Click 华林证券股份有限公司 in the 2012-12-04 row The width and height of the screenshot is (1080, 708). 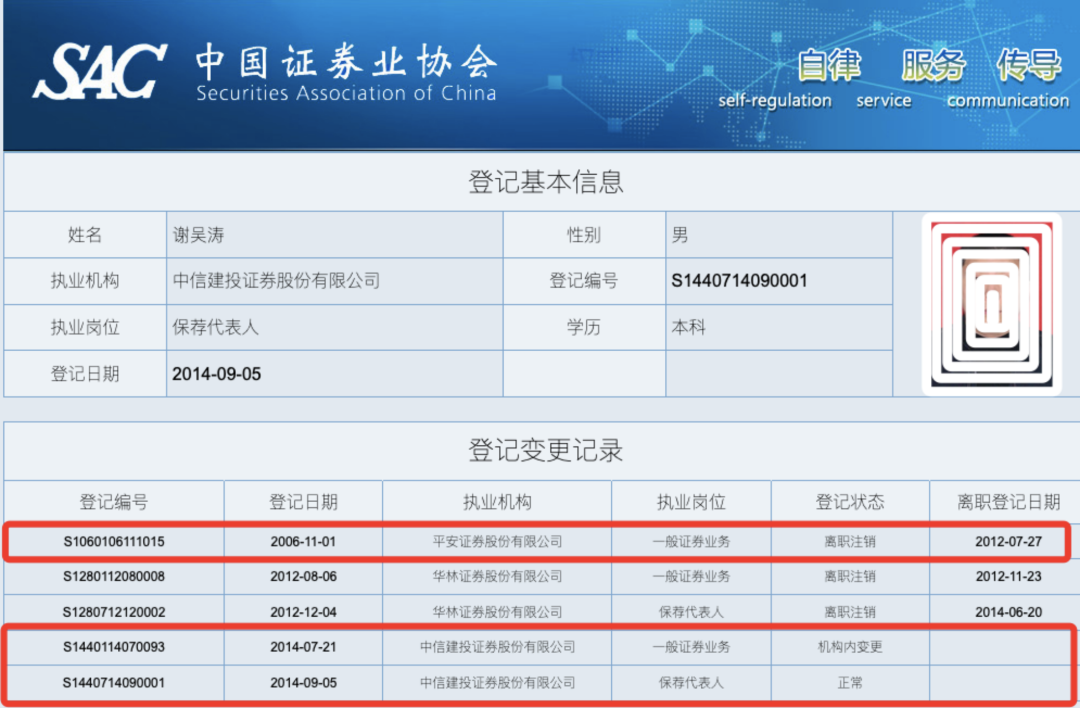[x=497, y=612]
